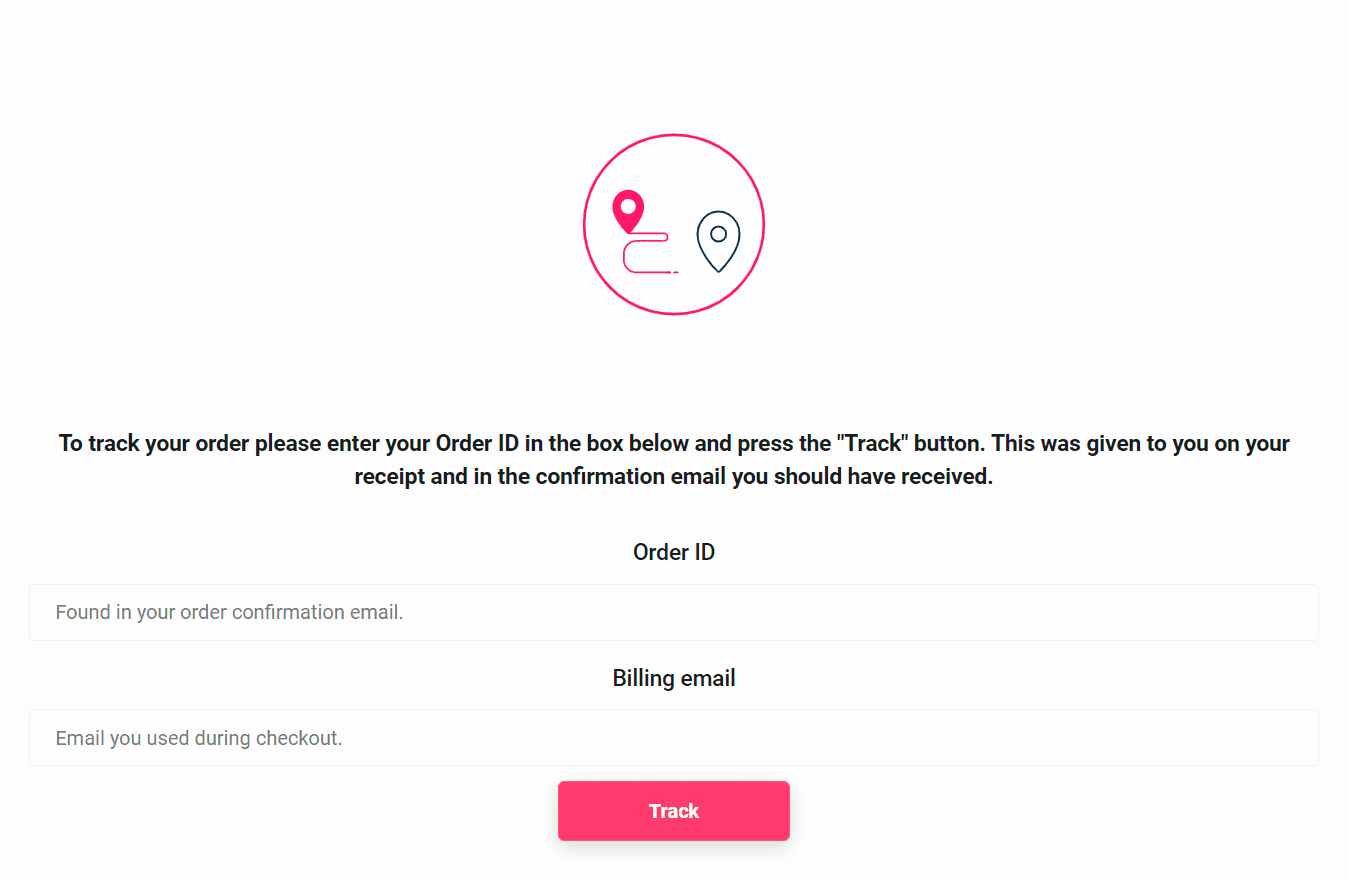Click the Track button label text
Viewport: 1348px width, 882px height.
click(673, 811)
